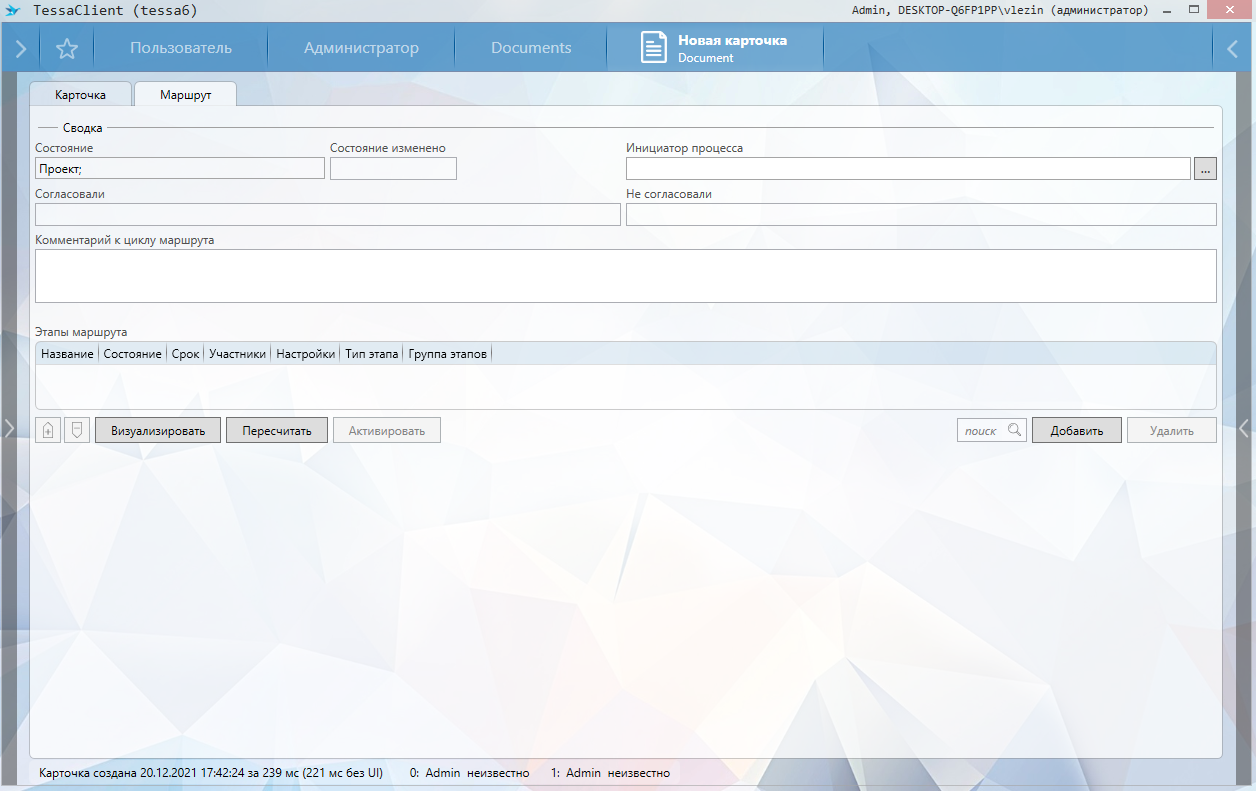Focus the Комментарий к циклу маршрута text area
The height and width of the screenshot is (791, 1256).
point(625,275)
